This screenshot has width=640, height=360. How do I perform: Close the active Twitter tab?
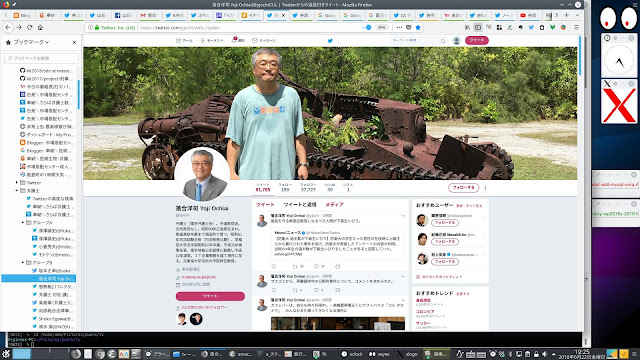[x=284, y=15]
